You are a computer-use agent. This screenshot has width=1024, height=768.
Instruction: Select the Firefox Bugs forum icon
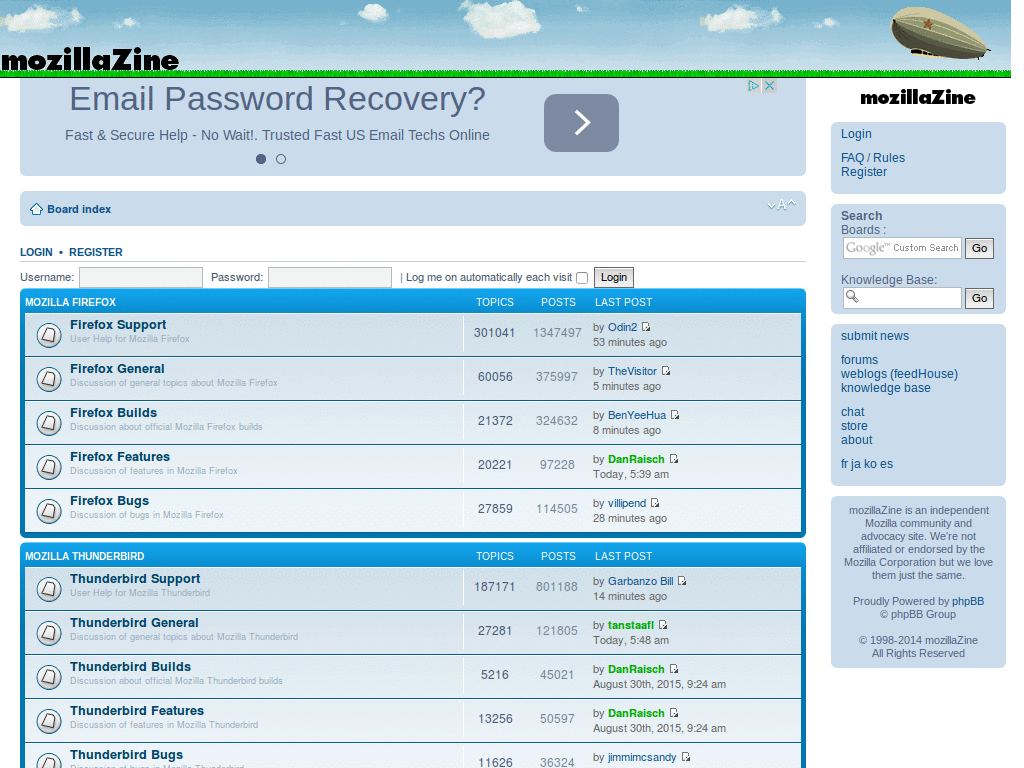click(x=48, y=510)
